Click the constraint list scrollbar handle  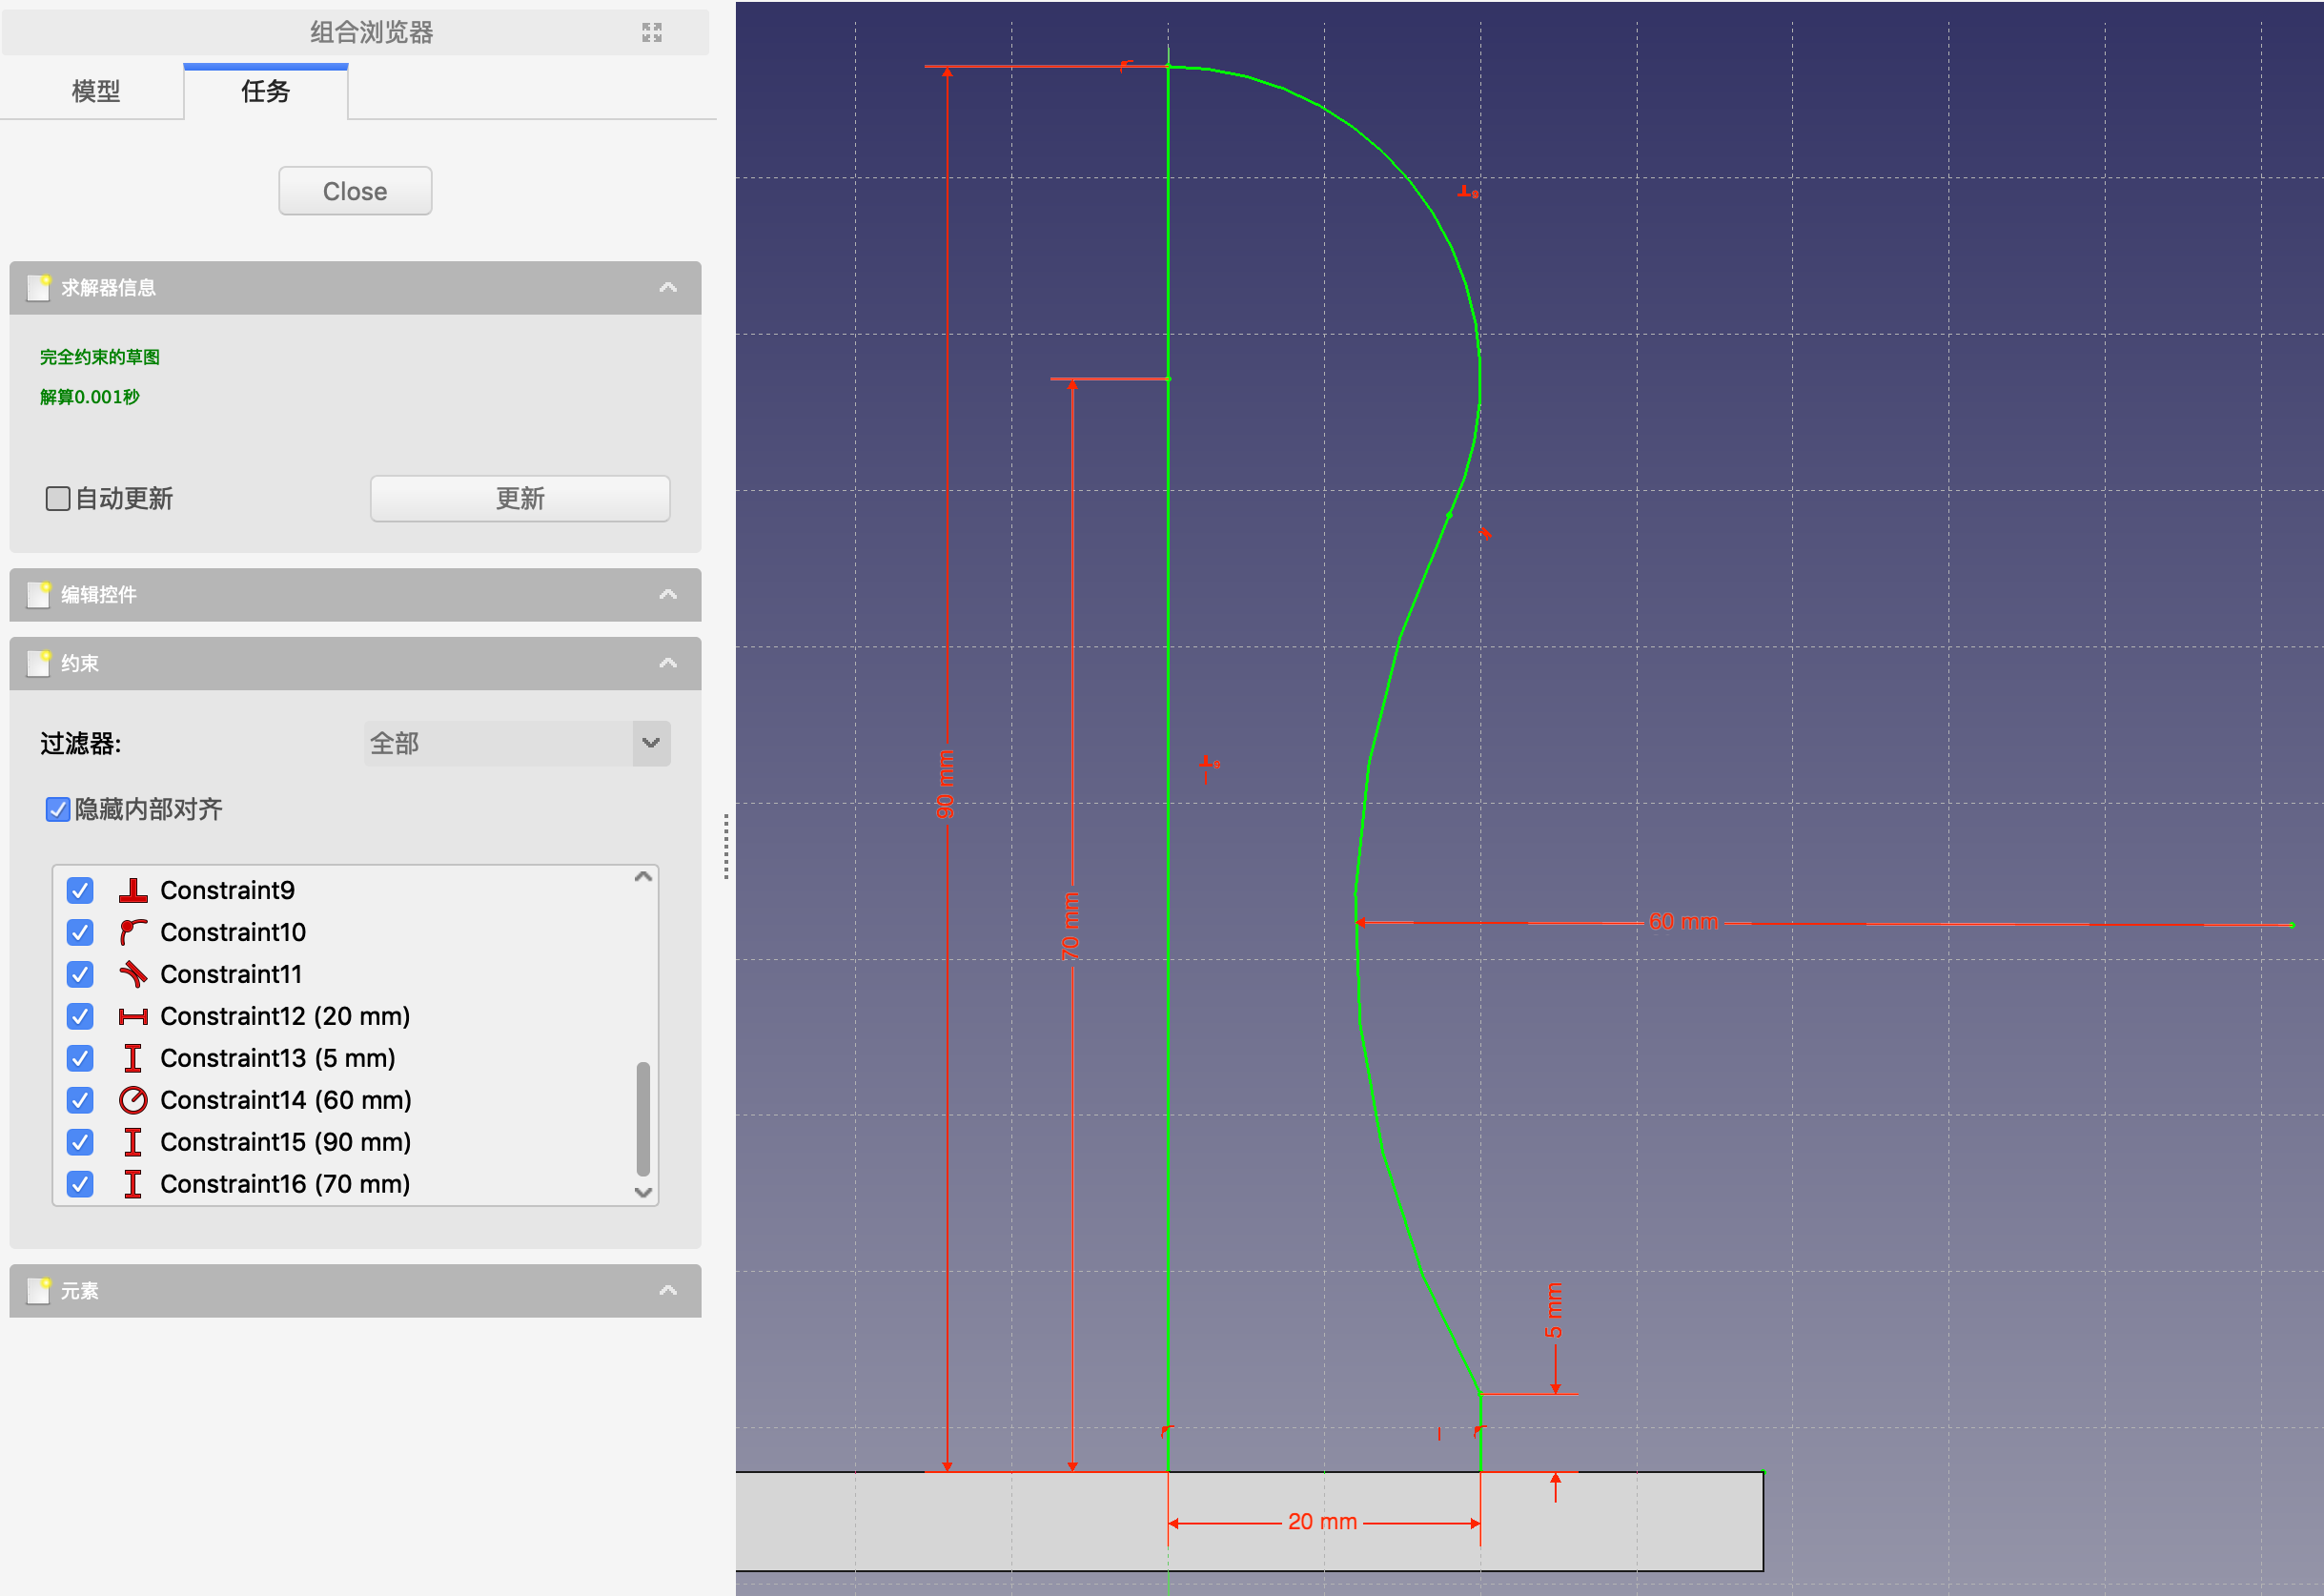point(643,1118)
